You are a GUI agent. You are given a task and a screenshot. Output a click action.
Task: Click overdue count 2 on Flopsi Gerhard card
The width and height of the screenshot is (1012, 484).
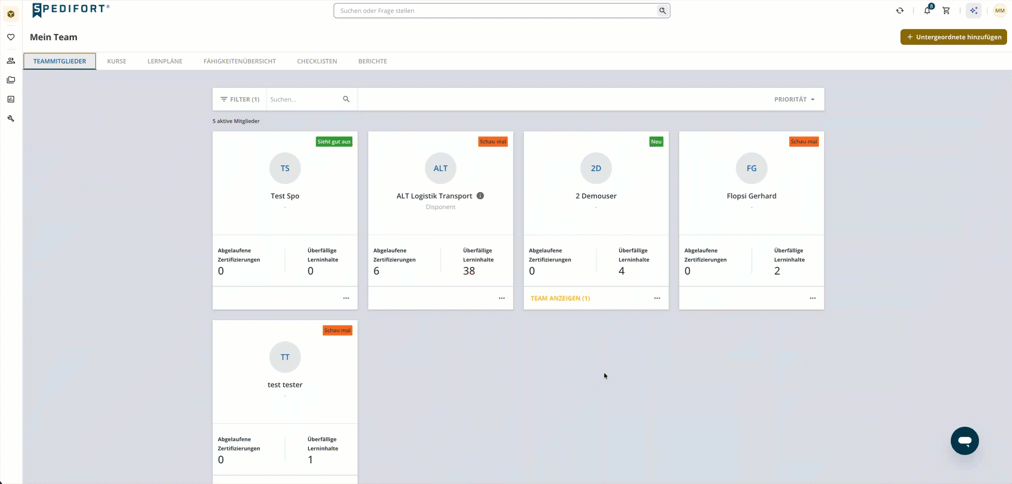point(777,271)
